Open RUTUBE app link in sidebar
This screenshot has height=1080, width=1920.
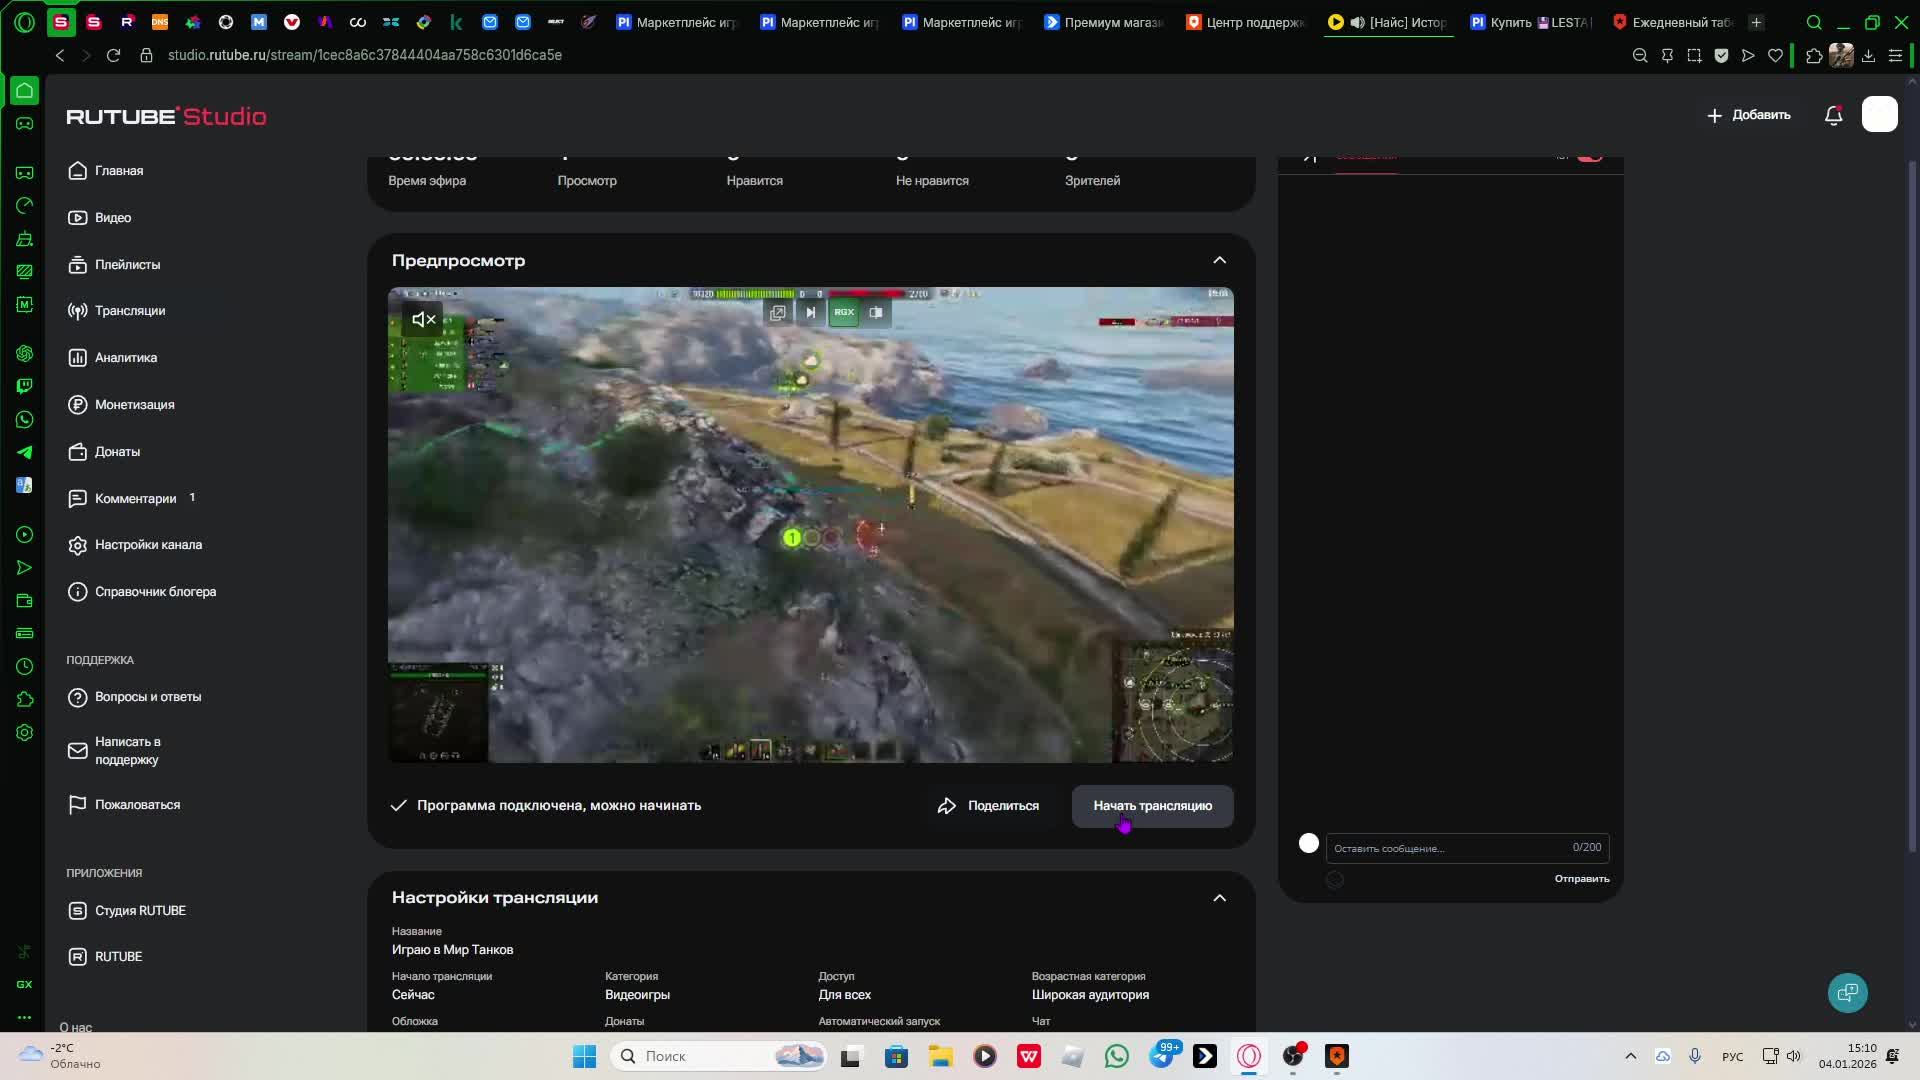click(x=105, y=957)
